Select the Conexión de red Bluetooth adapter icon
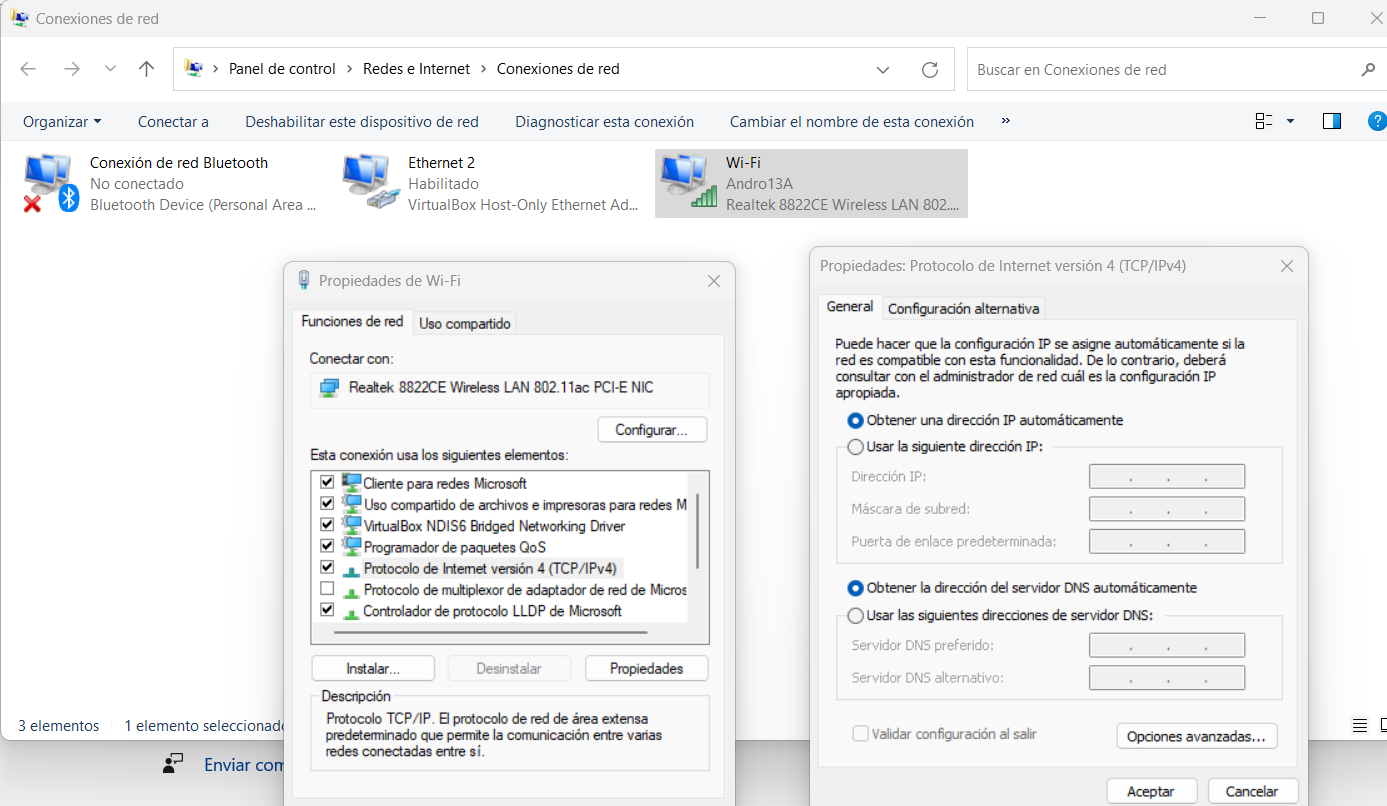The image size is (1387, 806). (x=50, y=184)
